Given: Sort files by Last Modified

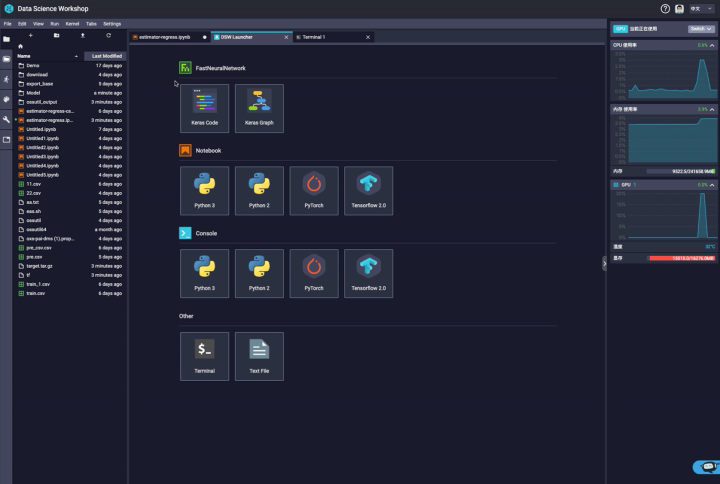Looking at the screenshot, I should point(106,56).
